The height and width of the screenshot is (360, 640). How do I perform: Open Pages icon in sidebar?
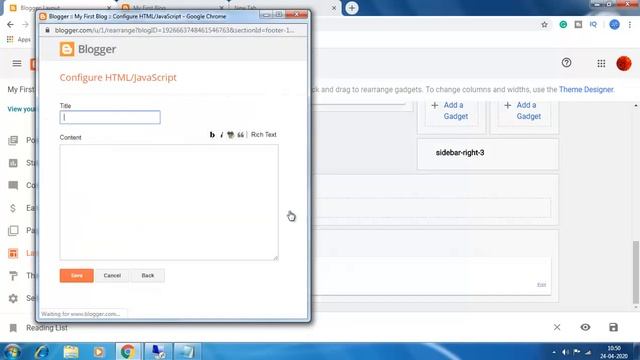point(13,231)
